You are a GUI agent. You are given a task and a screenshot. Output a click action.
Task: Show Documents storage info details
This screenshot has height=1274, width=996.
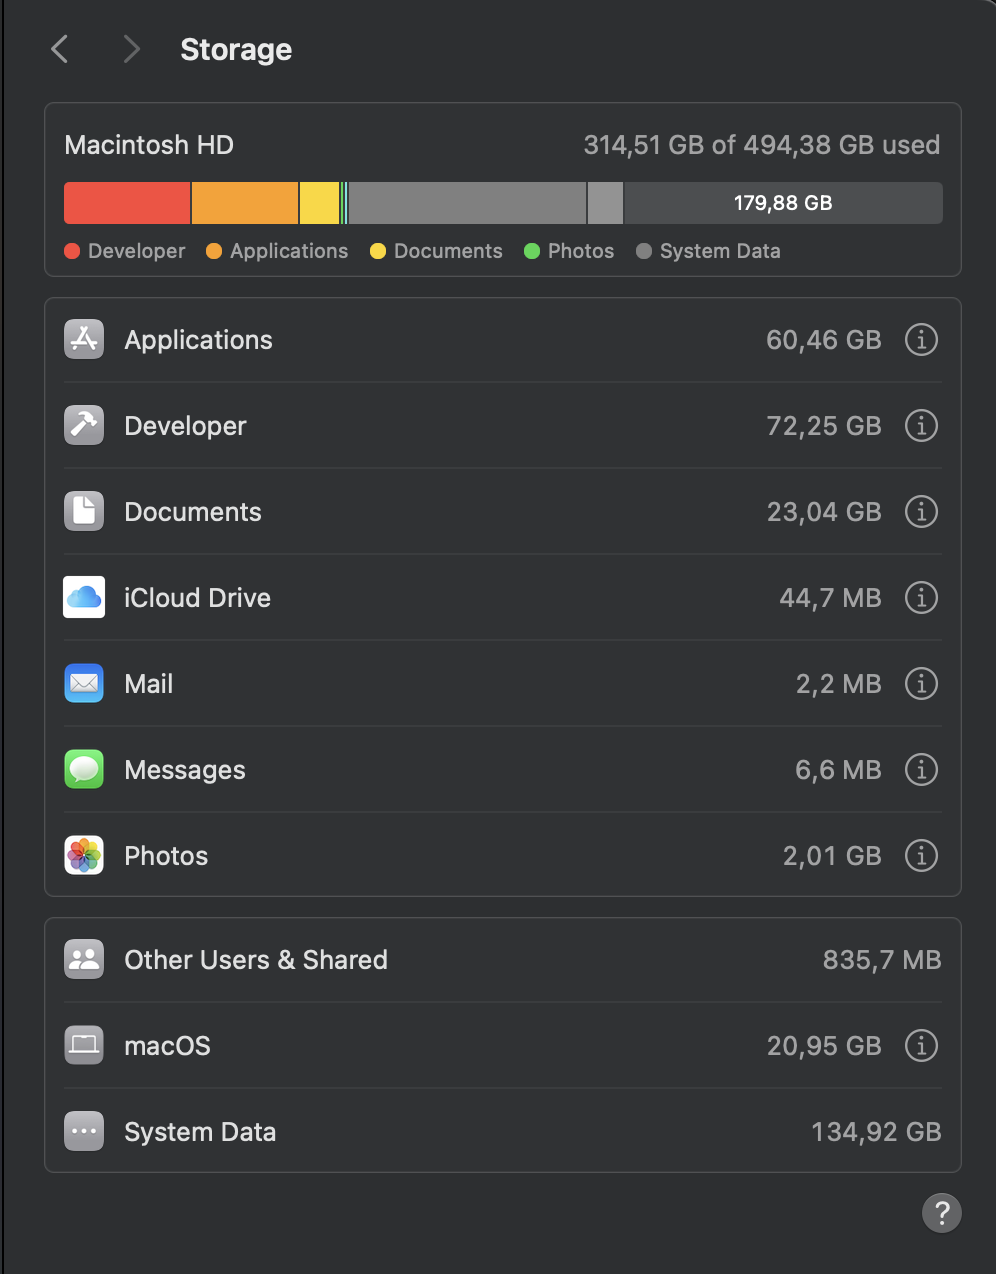coord(921,512)
